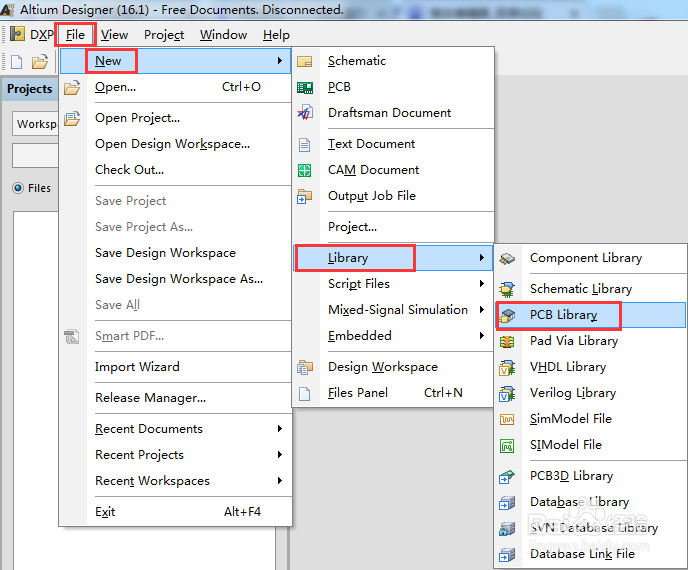Click the Text Document page icon
The image size is (688, 570).
305,144
